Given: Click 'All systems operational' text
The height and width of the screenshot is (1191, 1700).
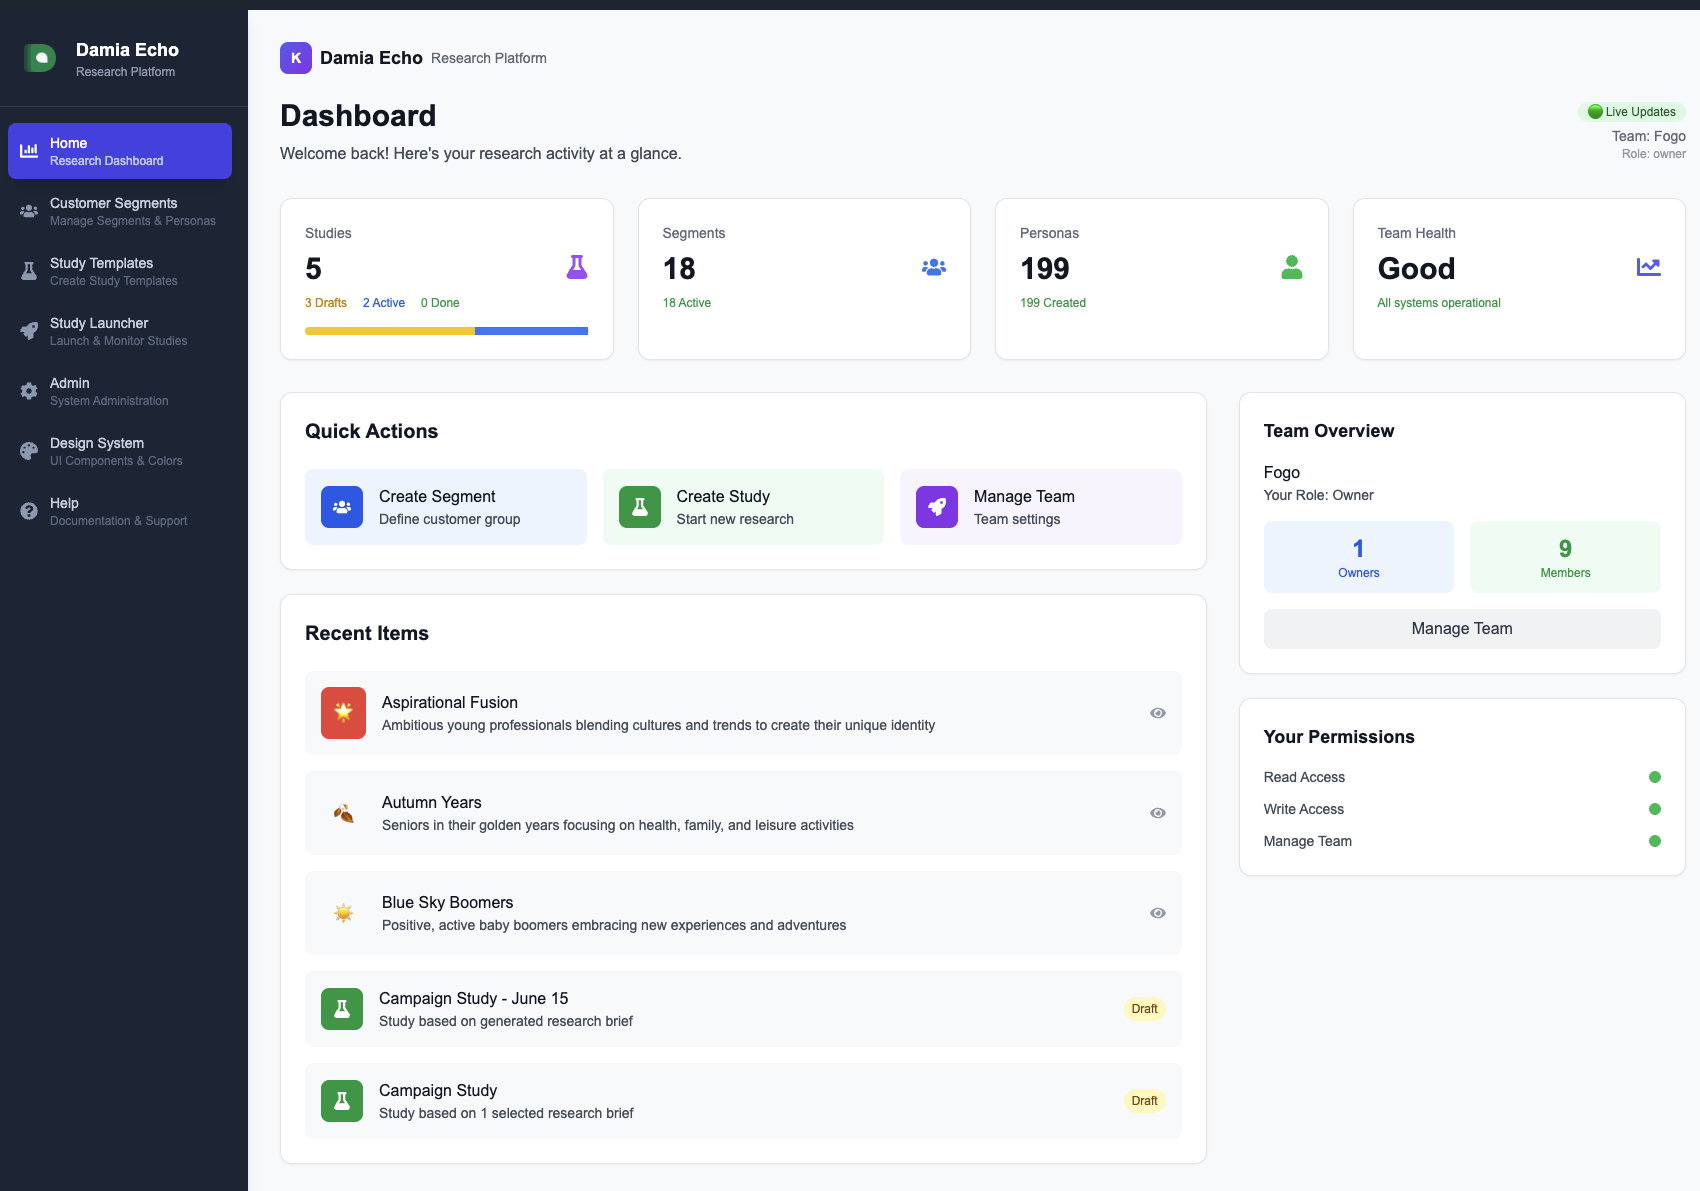Looking at the screenshot, I should (1439, 303).
